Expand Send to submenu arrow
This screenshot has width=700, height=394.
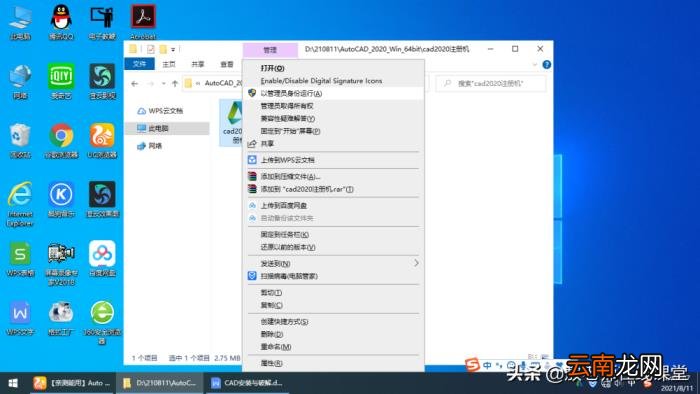416,263
